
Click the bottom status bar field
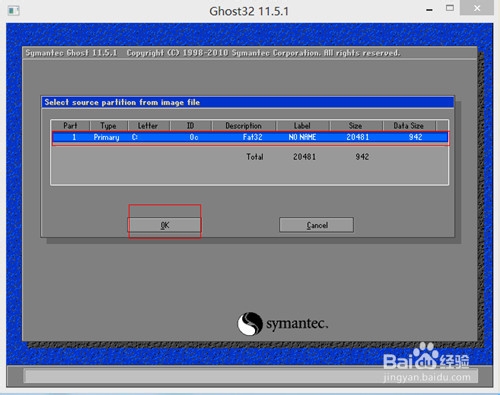point(252,376)
